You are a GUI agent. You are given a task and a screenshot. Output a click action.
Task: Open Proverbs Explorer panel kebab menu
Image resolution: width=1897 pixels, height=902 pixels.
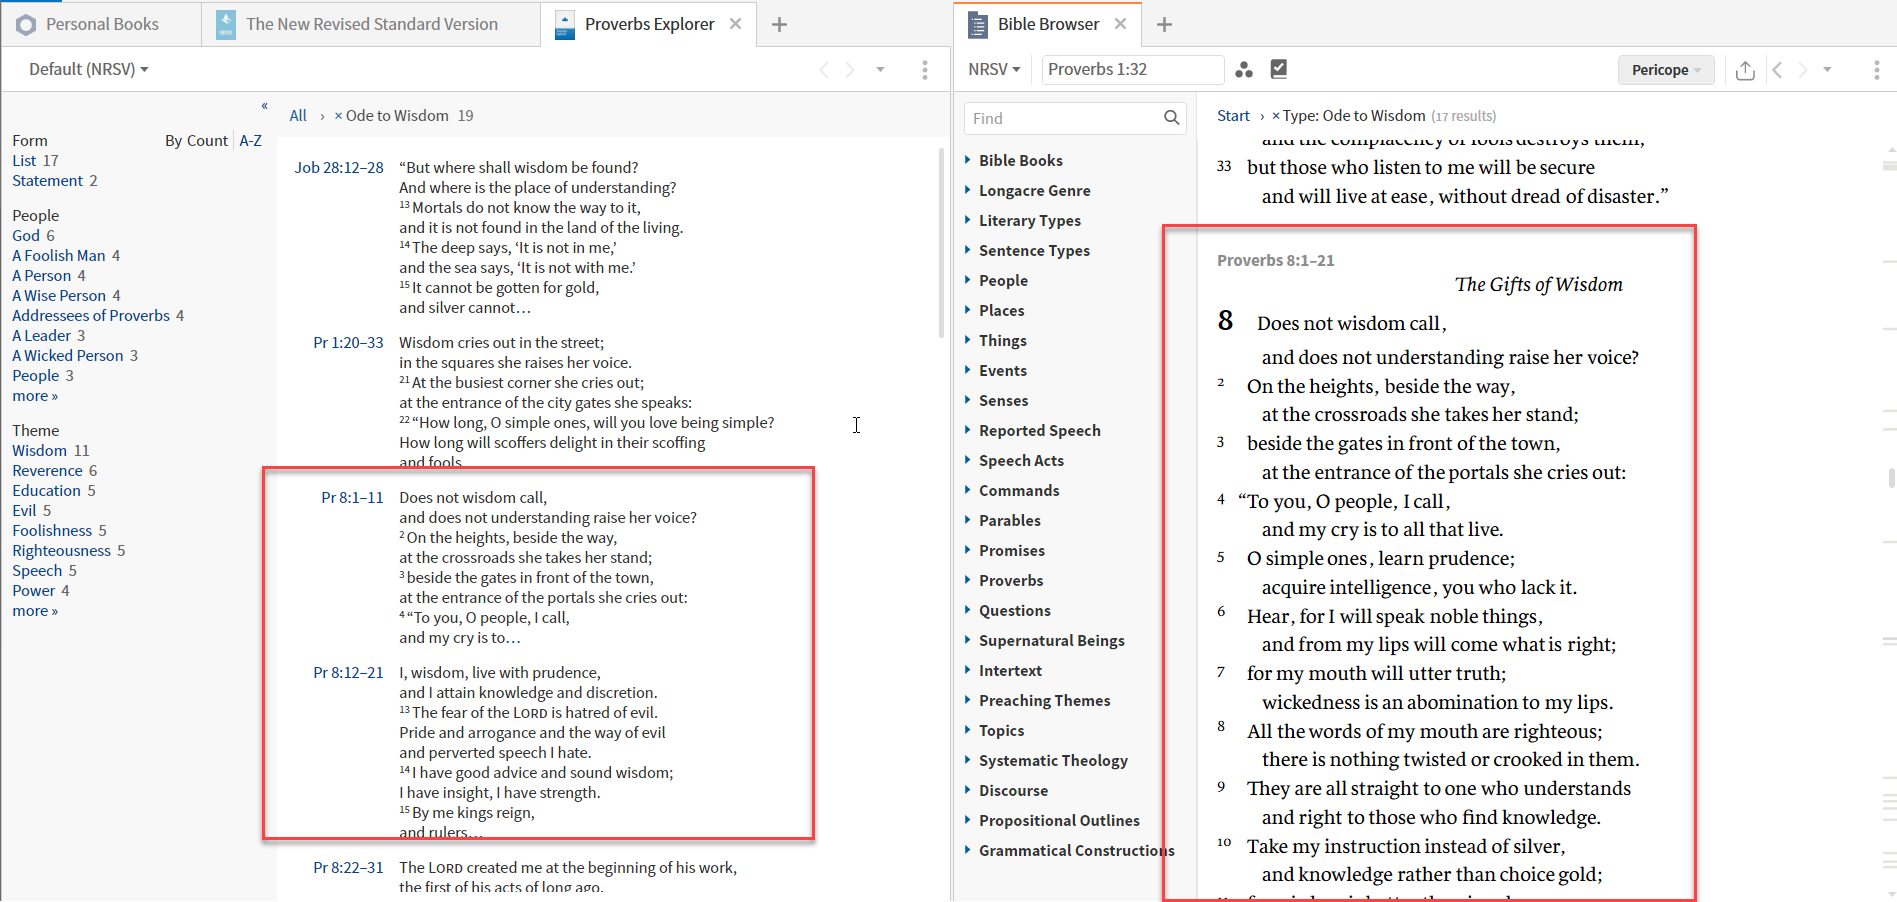click(x=925, y=69)
